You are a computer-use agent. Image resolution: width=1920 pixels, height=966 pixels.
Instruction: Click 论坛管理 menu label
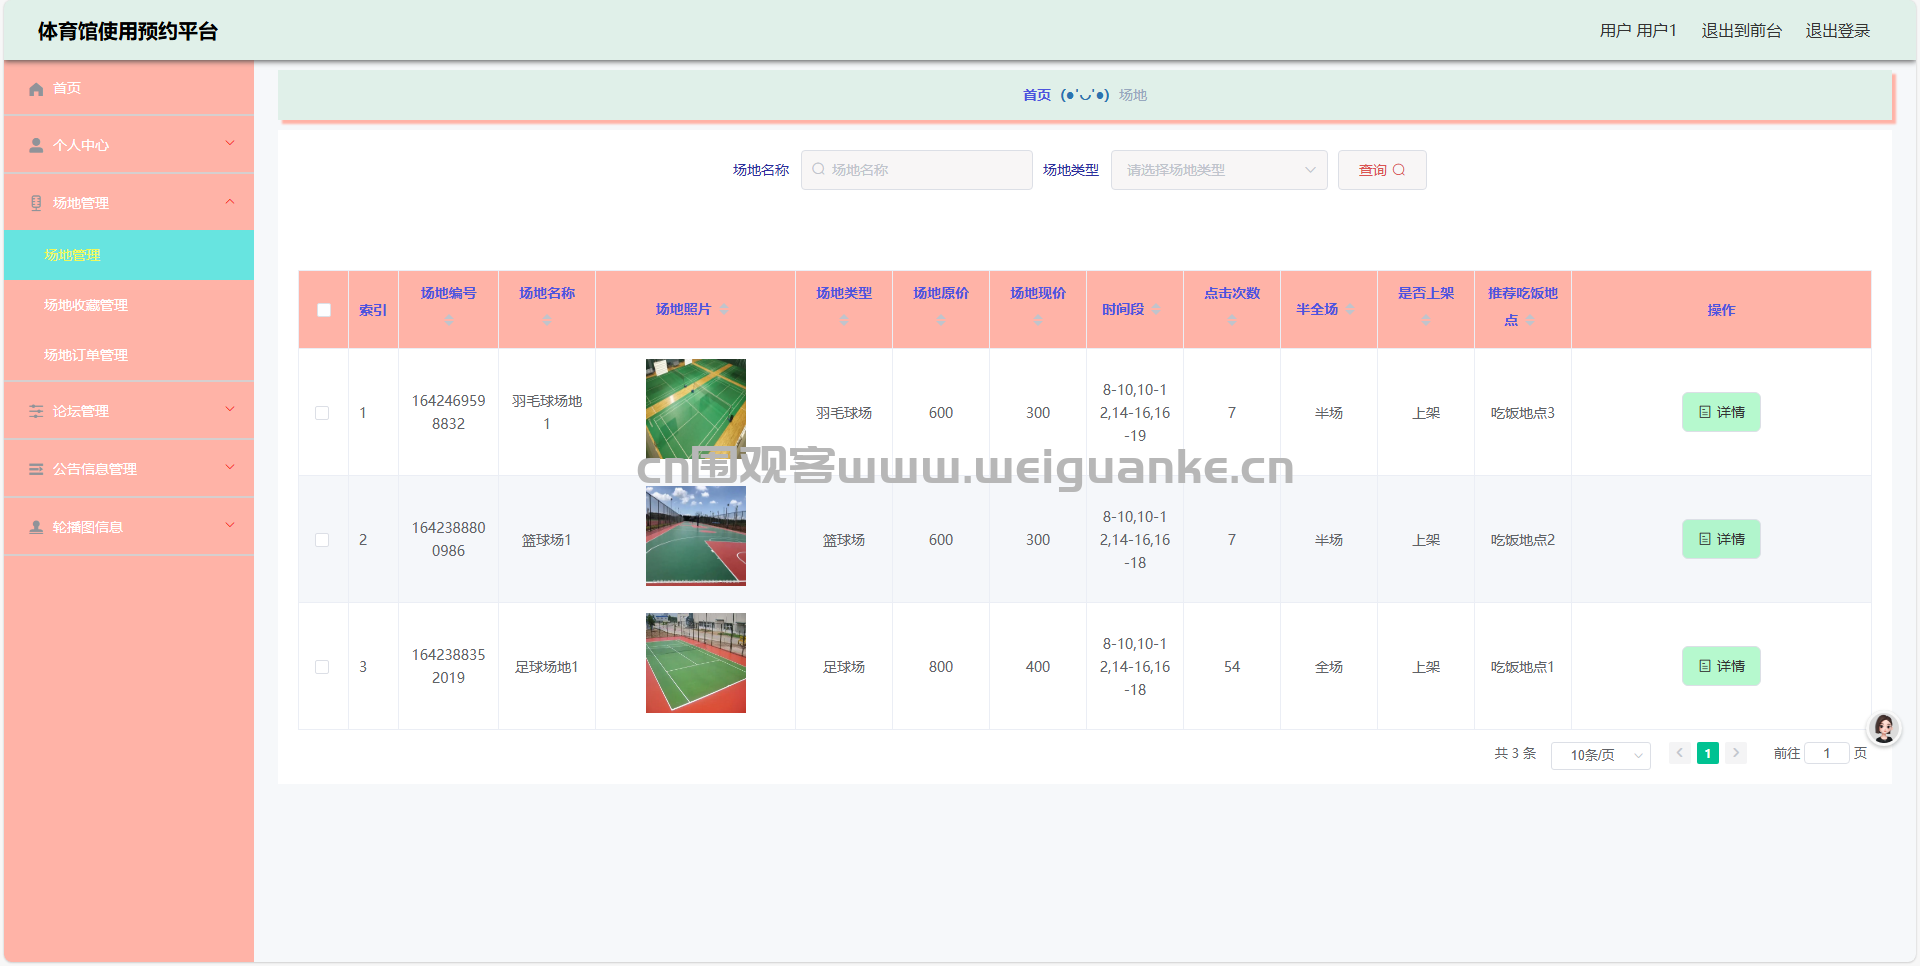coord(81,411)
